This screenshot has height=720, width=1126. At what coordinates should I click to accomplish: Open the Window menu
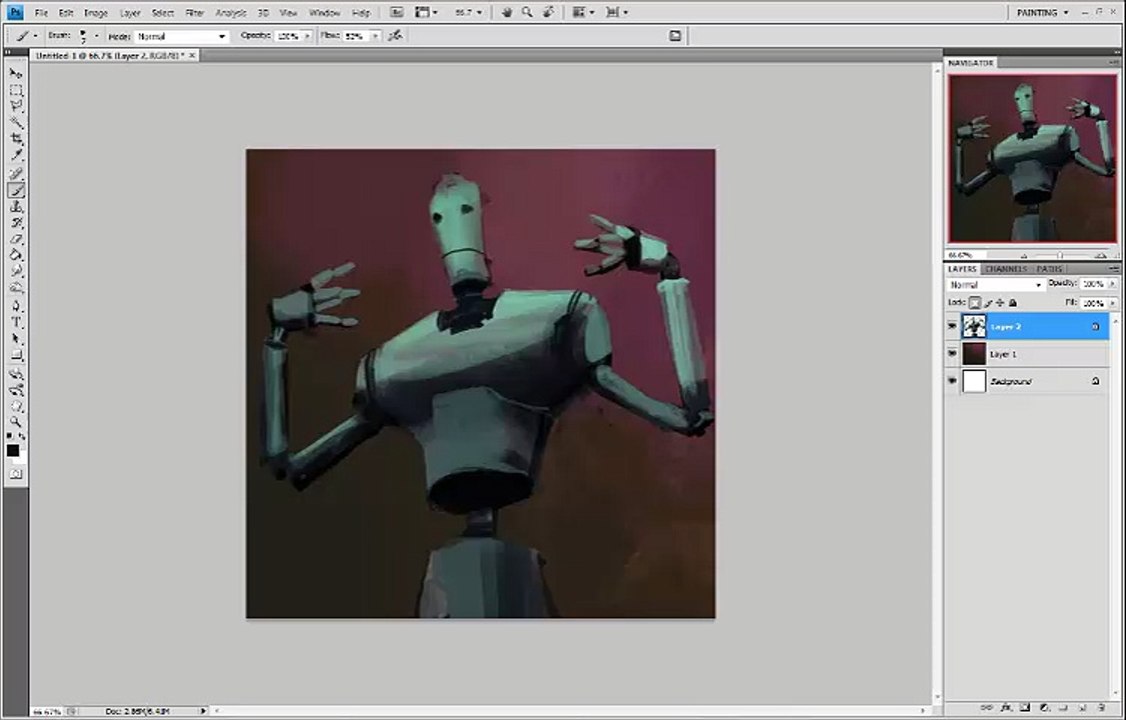324,13
